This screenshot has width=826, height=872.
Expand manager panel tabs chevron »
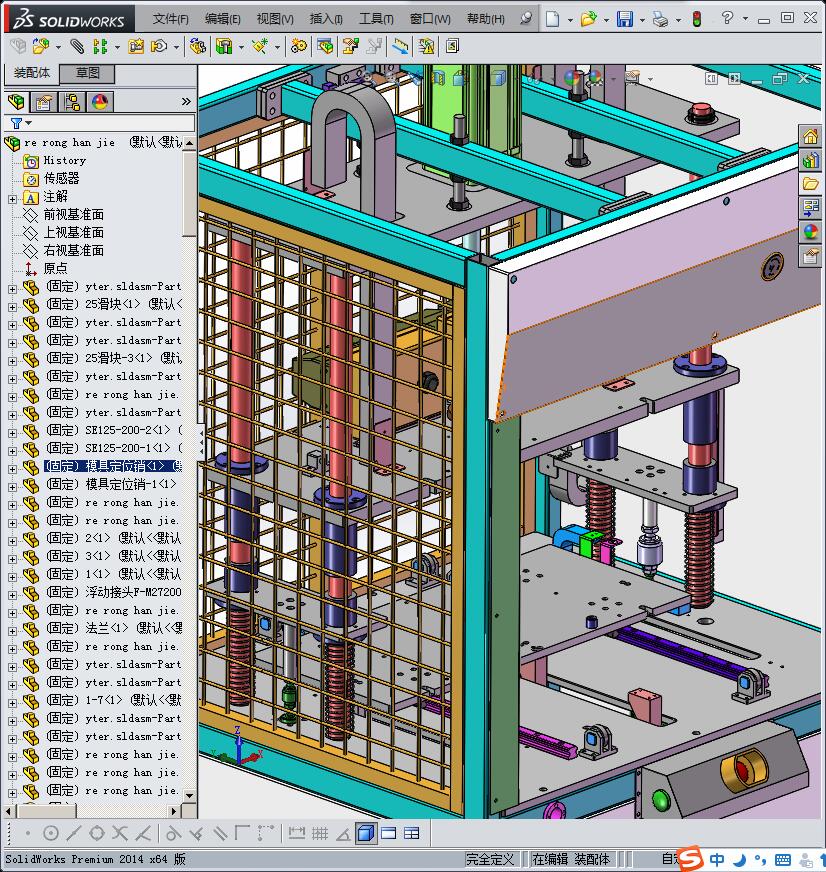pos(186,102)
